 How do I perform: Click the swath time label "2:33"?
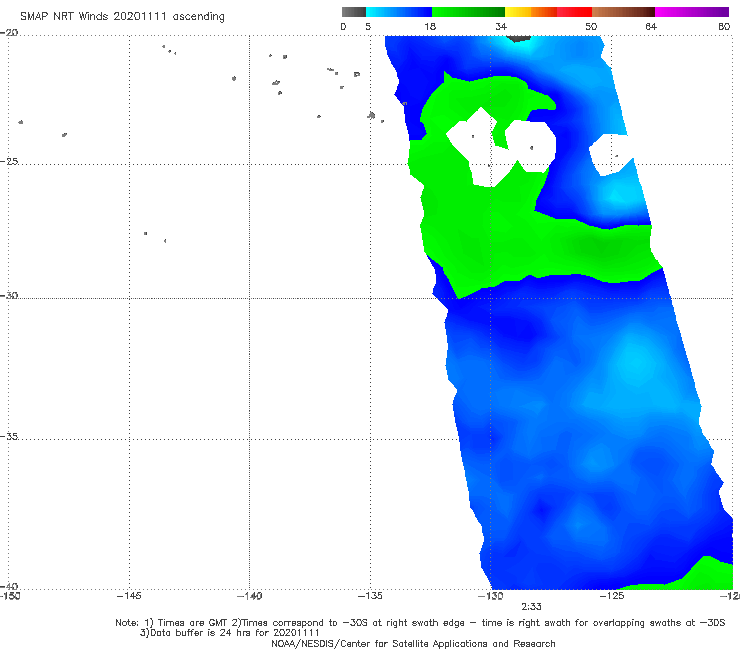point(531,607)
